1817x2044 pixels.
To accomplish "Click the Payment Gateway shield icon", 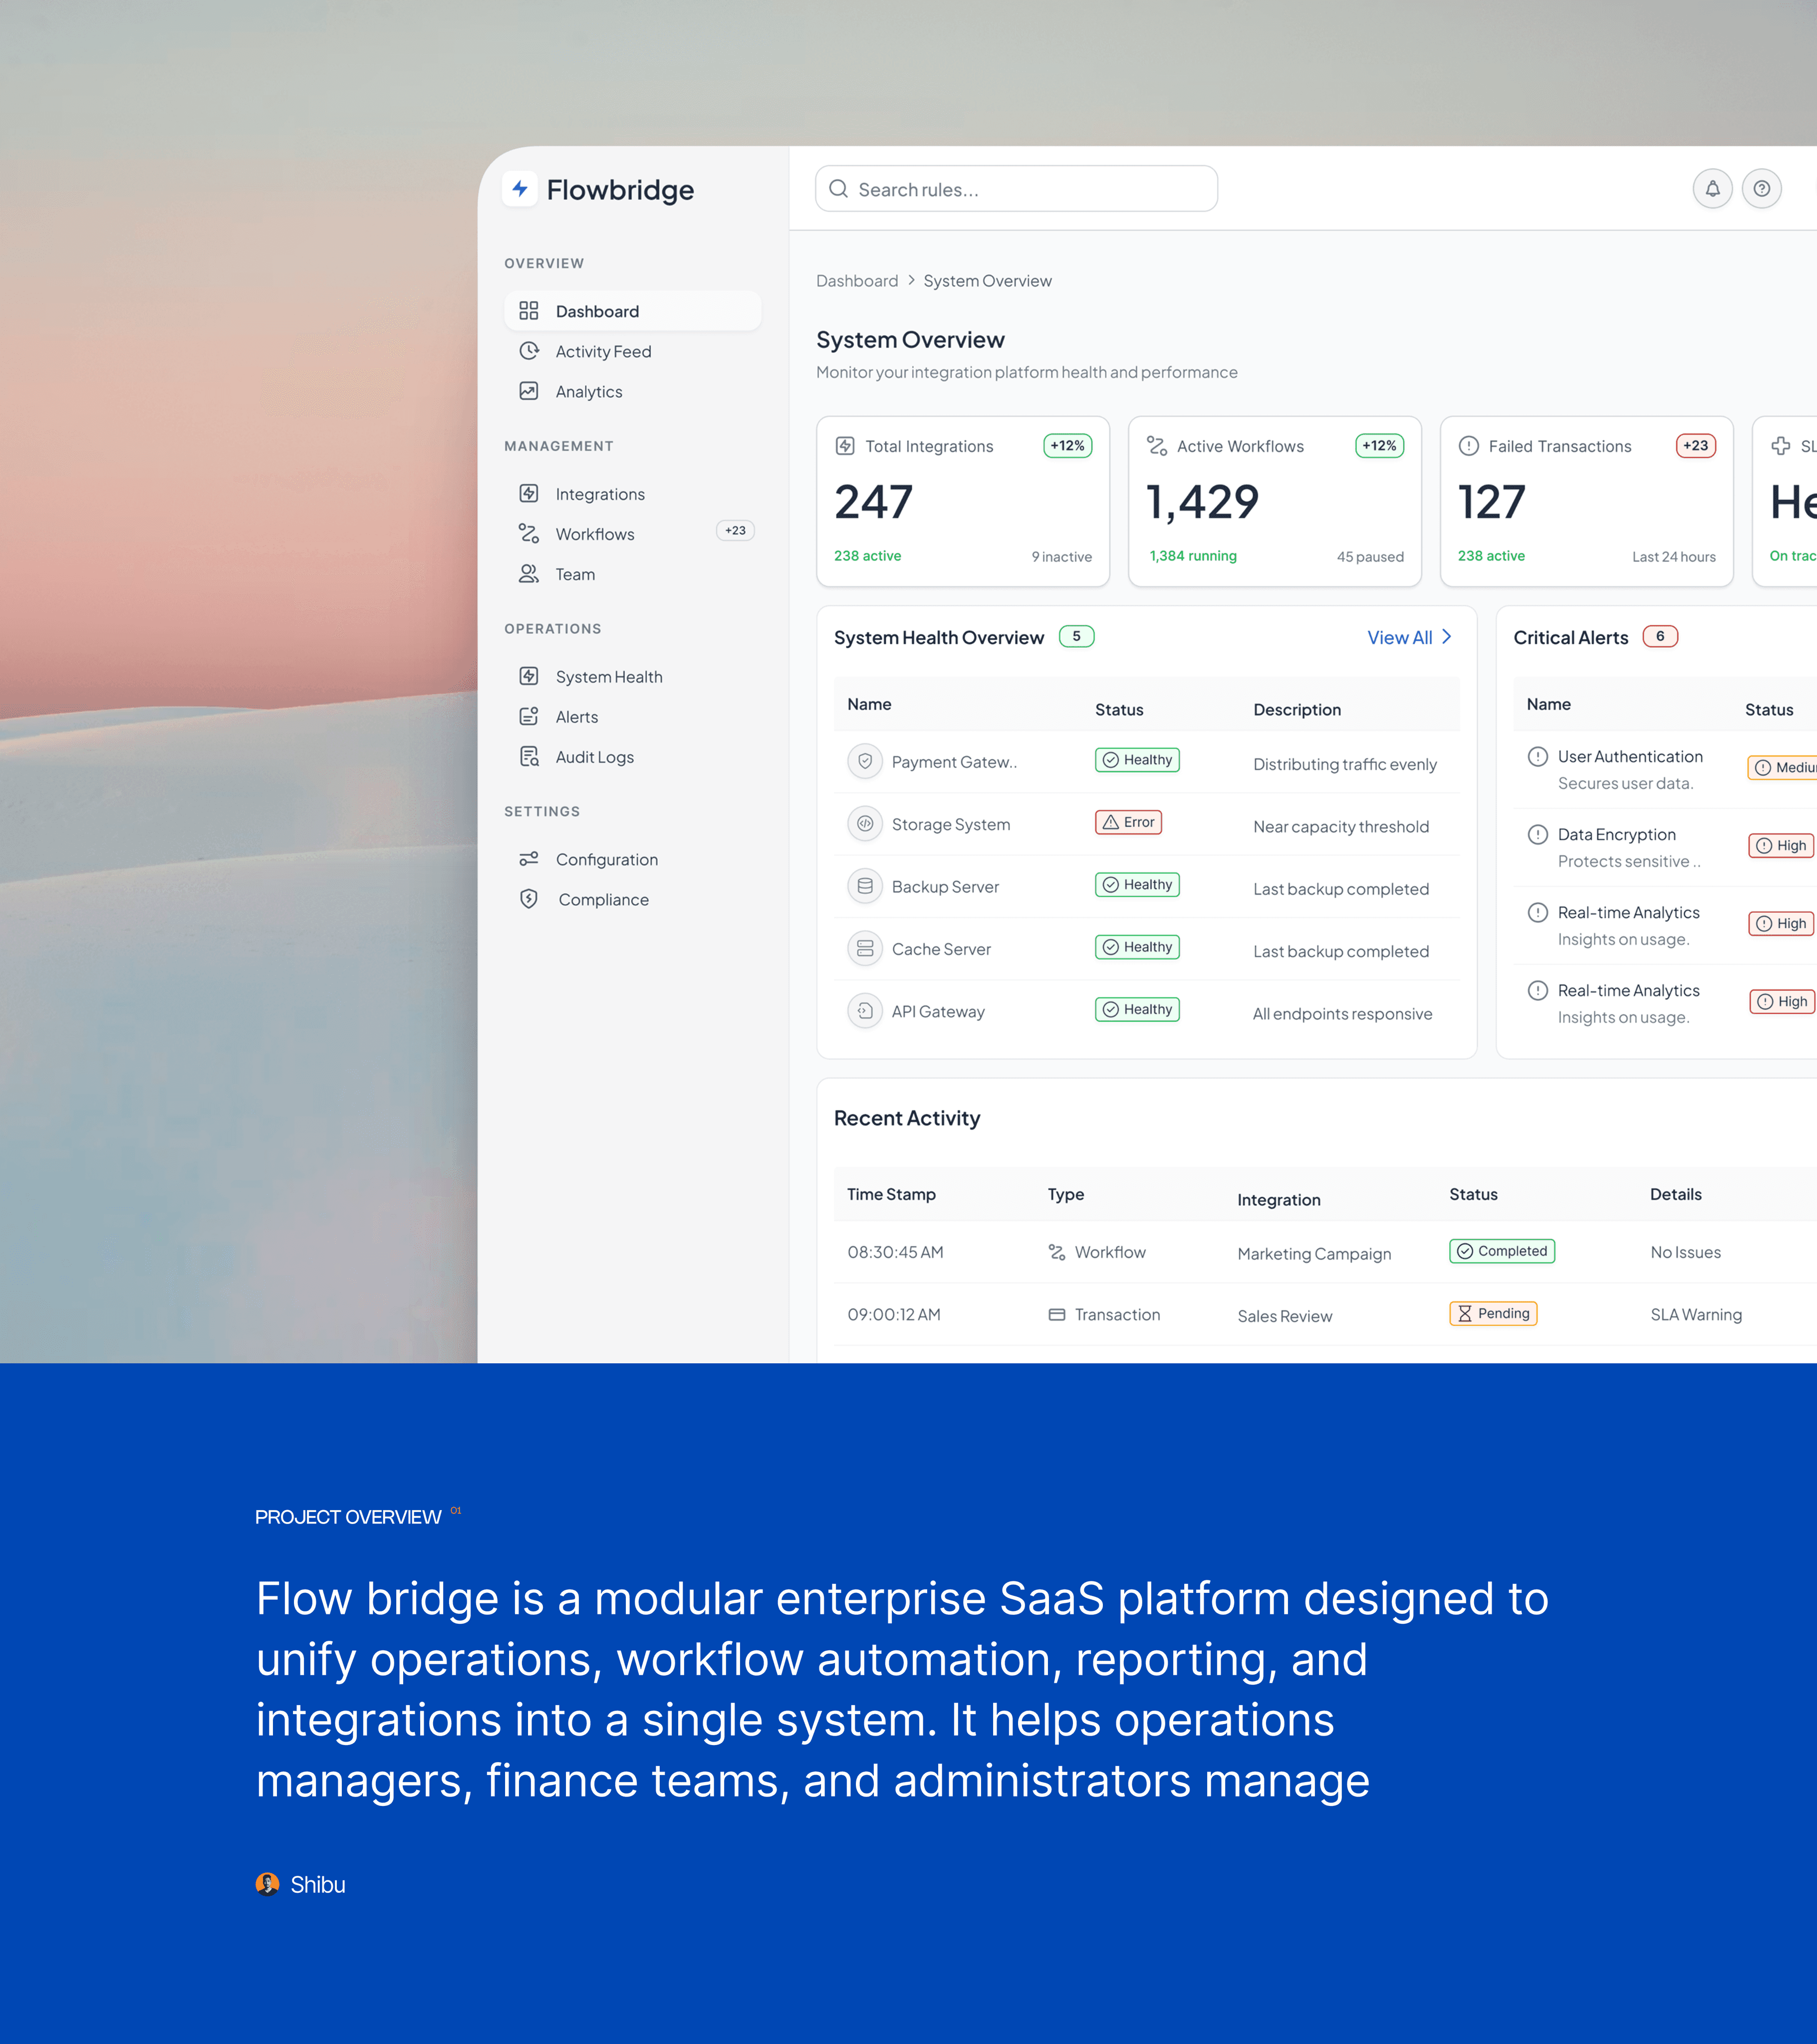I will (x=865, y=762).
